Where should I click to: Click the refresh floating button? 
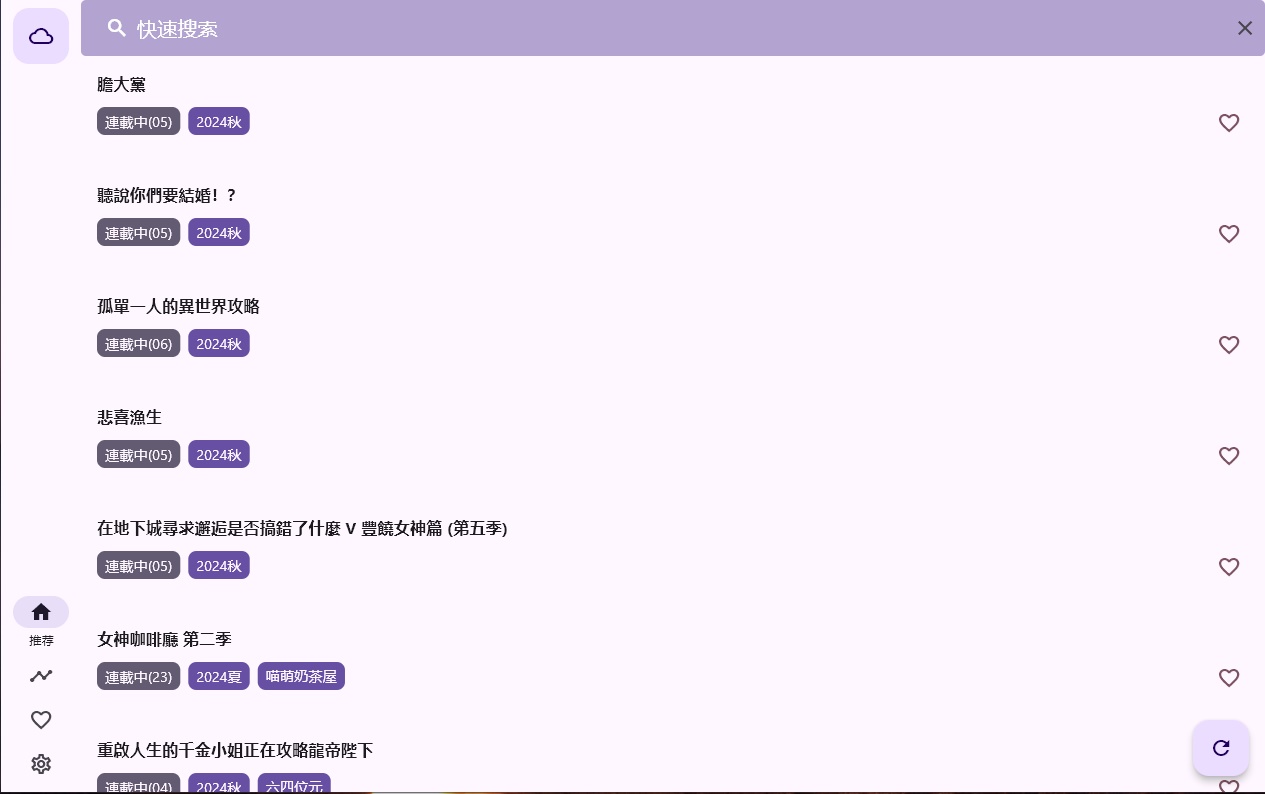pyautogui.click(x=1220, y=748)
